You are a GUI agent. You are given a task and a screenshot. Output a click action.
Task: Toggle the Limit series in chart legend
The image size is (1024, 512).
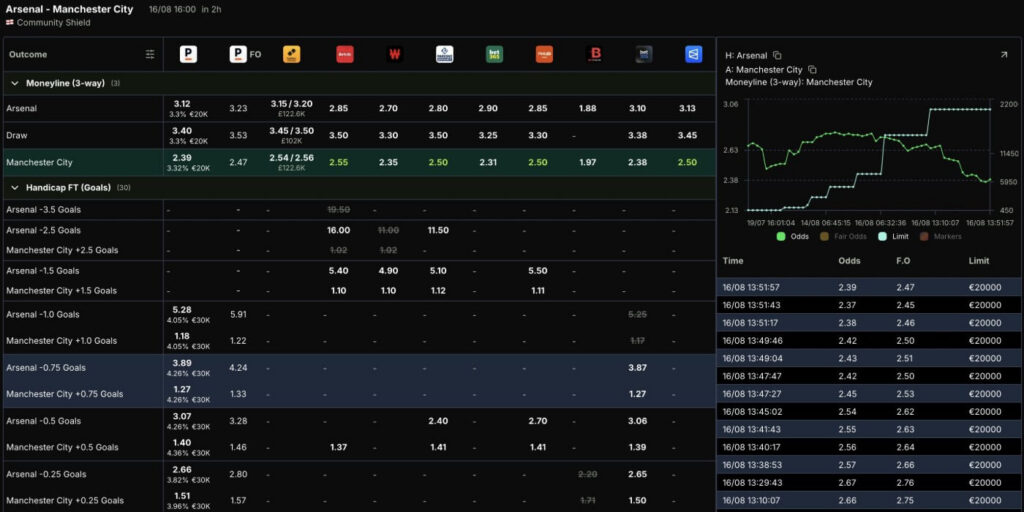895,236
